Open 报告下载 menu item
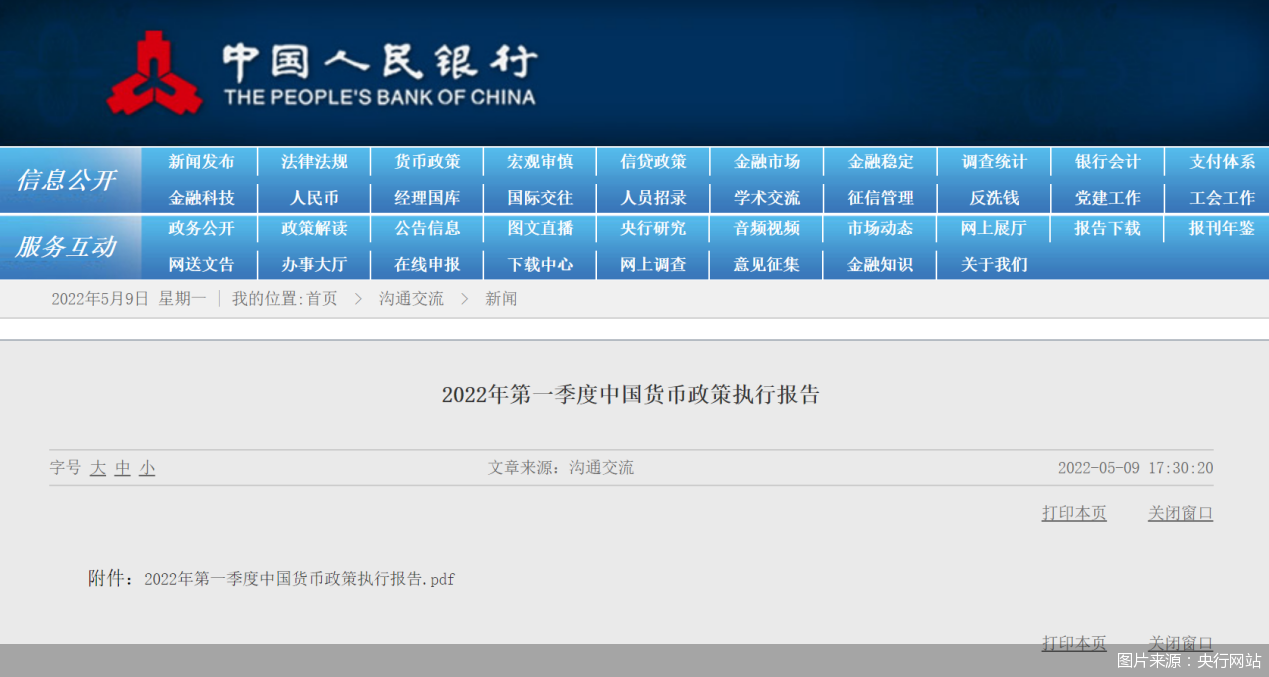Image resolution: width=1269 pixels, height=677 pixels. (1107, 229)
